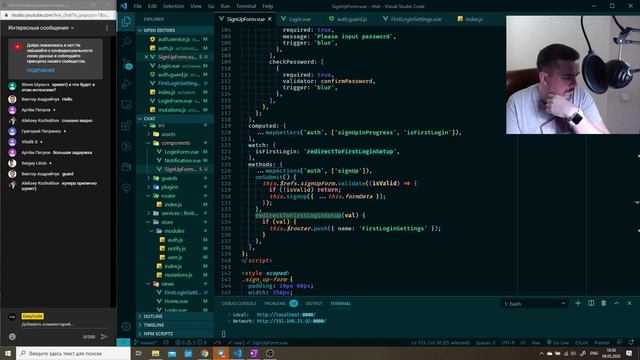Open the Extensions view in activity bar
The width and height of the screenshot is (640, 360).
click(127, 126)
